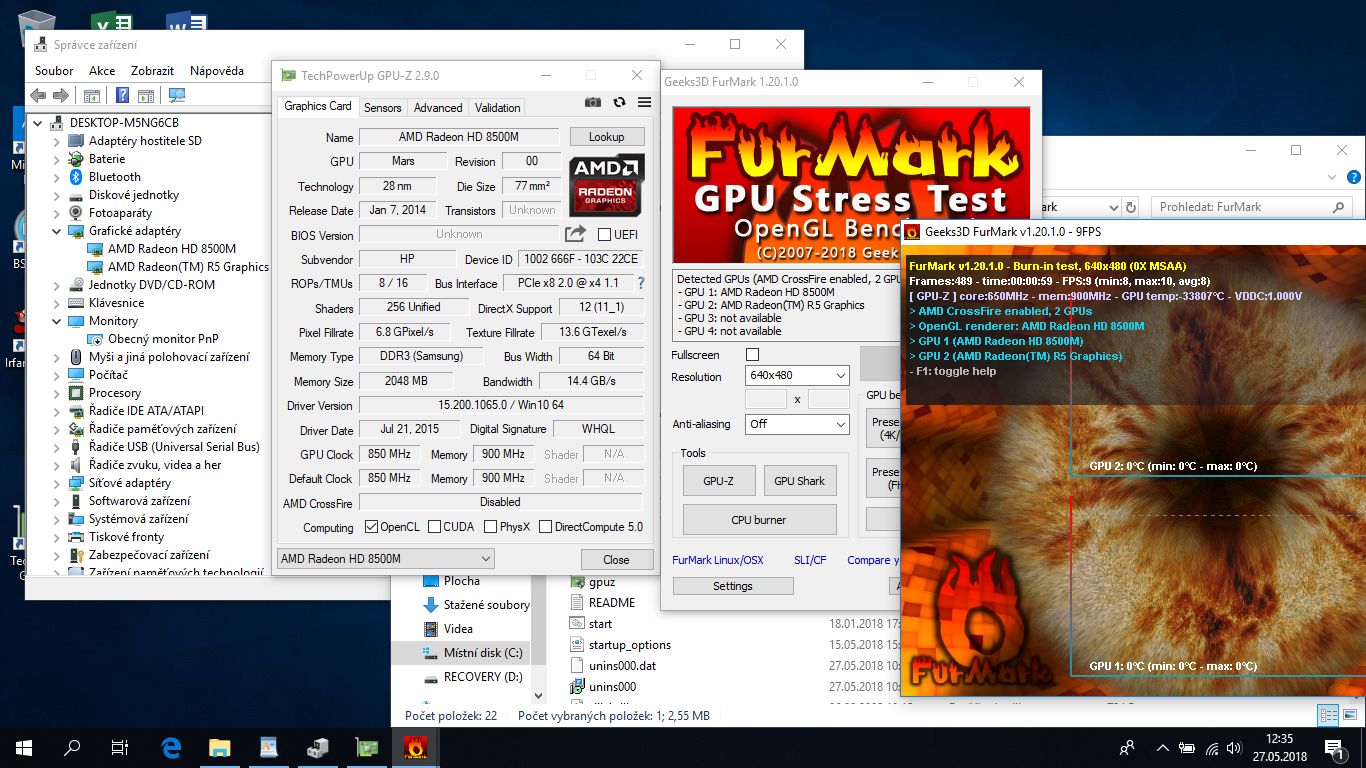Click the FurMark Linux/OSX link

coord(718,560)
